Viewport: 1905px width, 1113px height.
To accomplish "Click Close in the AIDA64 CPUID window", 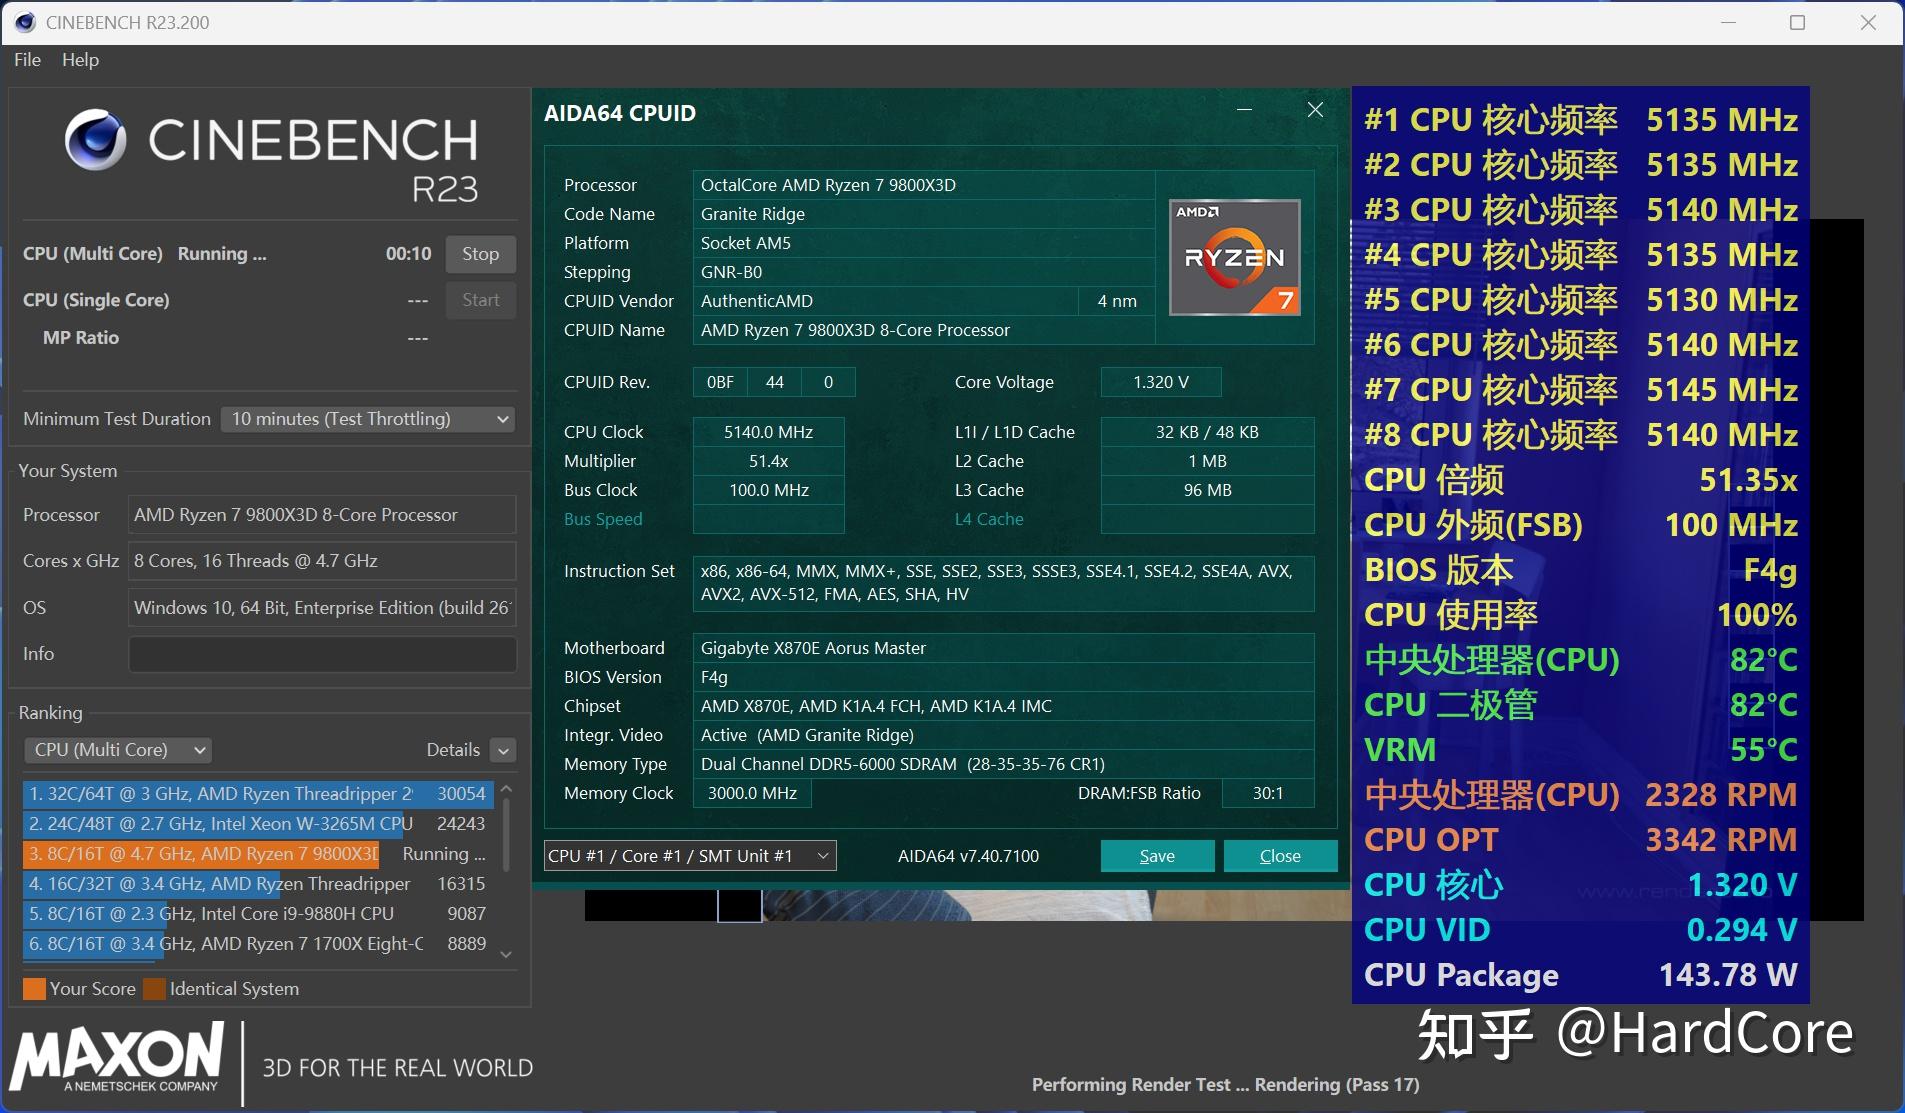I will click(1280, 855).
